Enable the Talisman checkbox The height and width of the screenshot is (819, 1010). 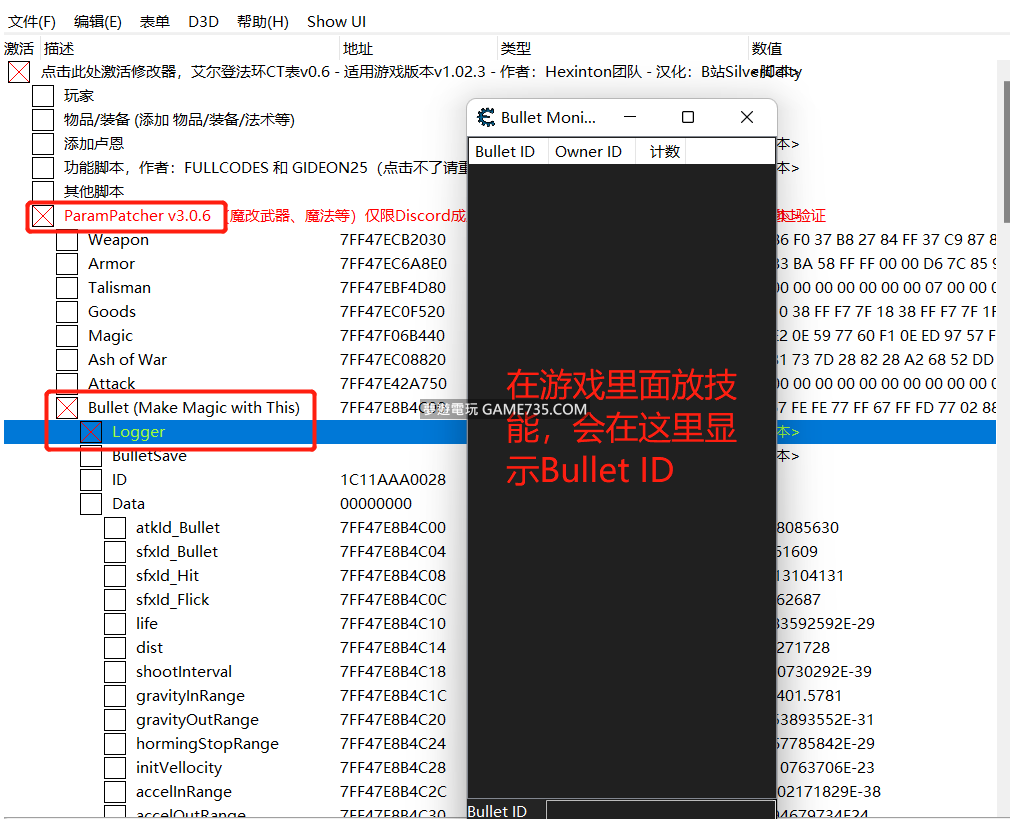point(67,287)
